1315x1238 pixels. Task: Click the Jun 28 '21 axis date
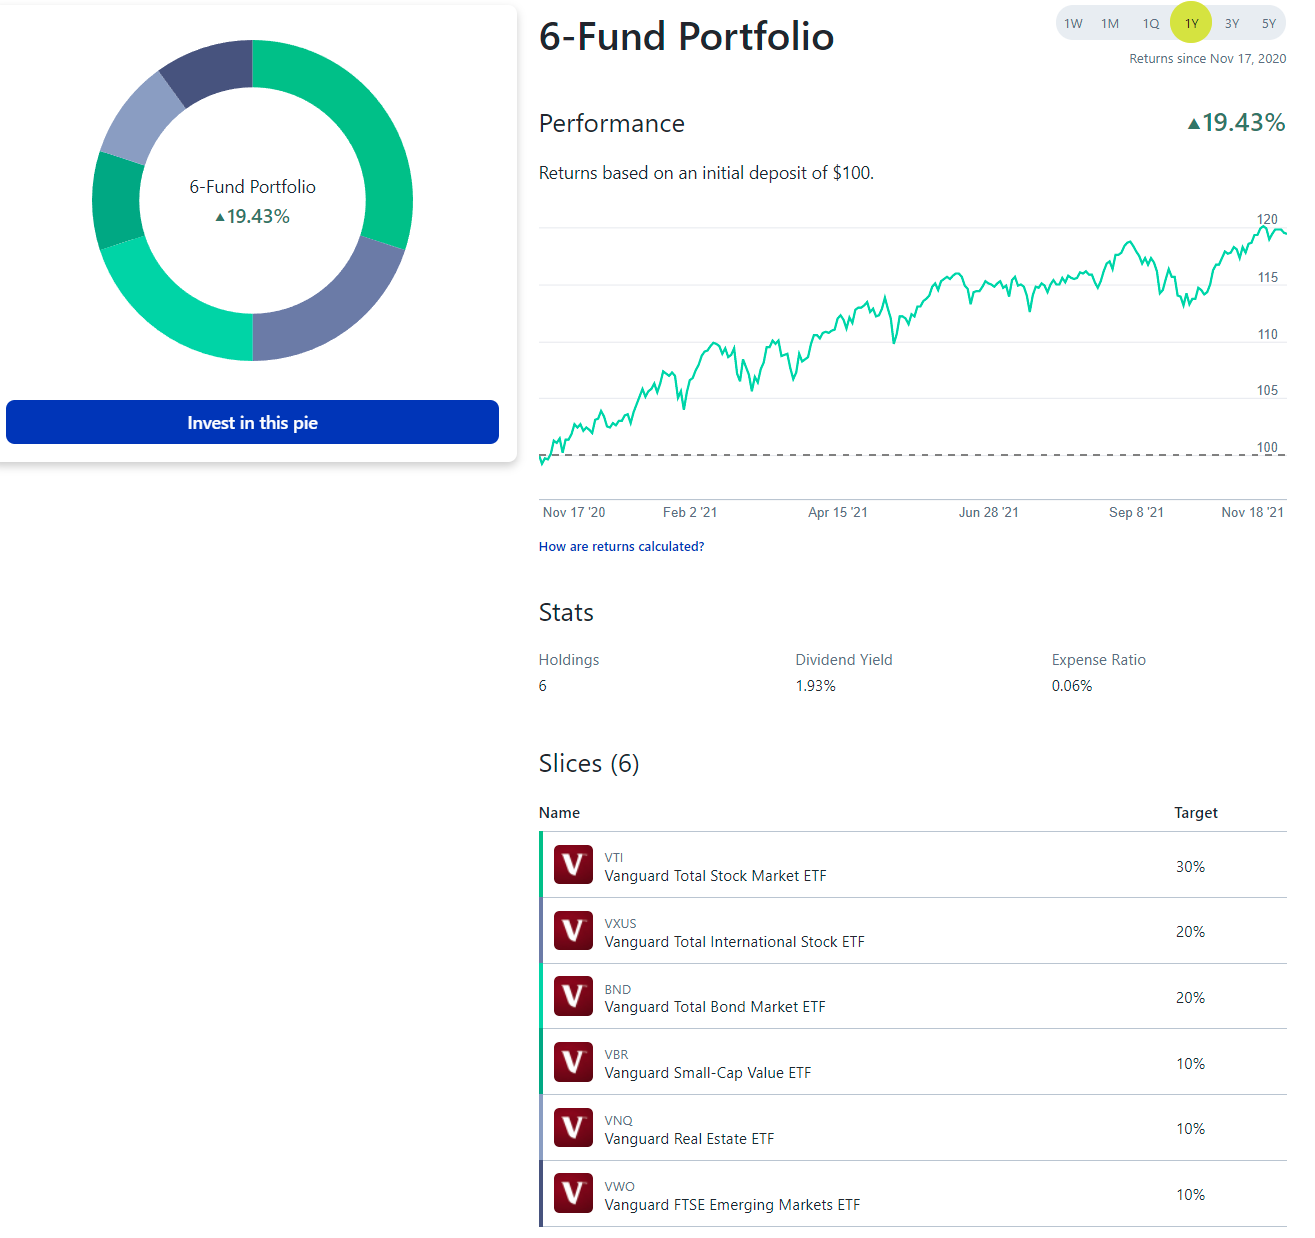pyautogui.click(x=988, y=512)
